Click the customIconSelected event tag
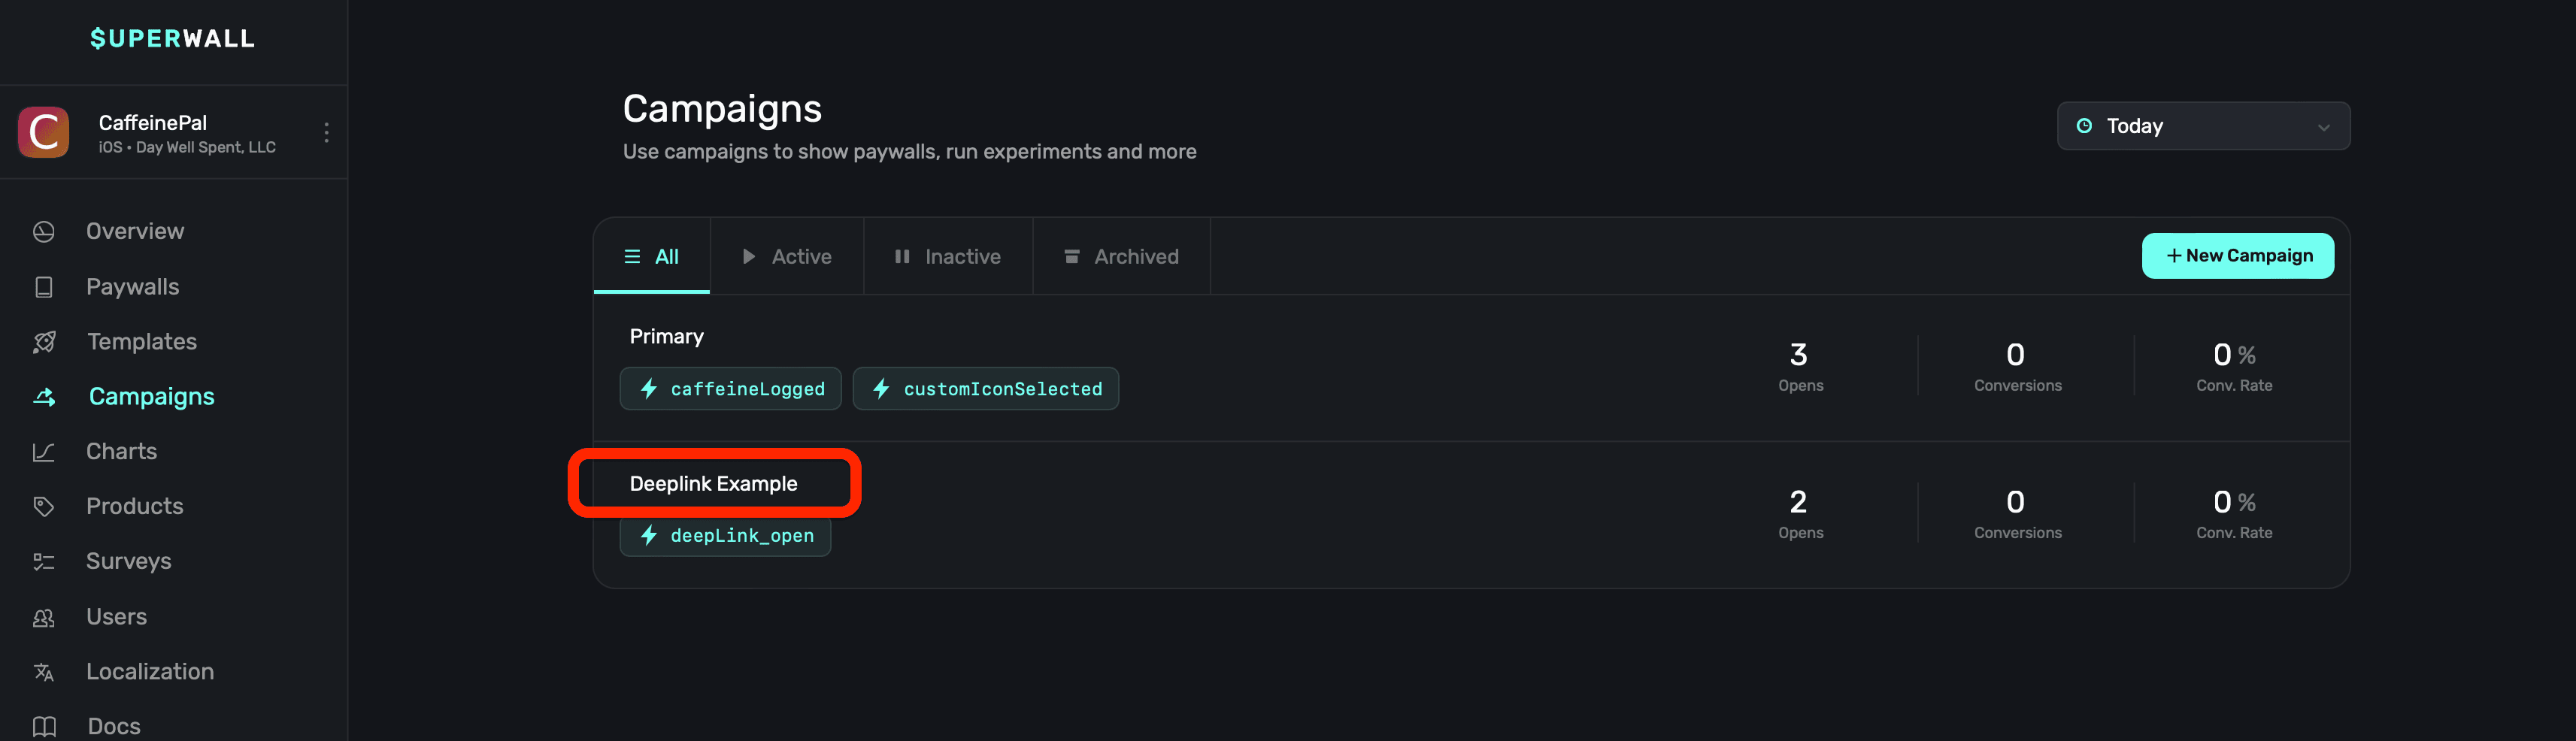Image resolution: width=2576 pixels, height=741 pixels. pyautogui.click(x=985, y=389)
